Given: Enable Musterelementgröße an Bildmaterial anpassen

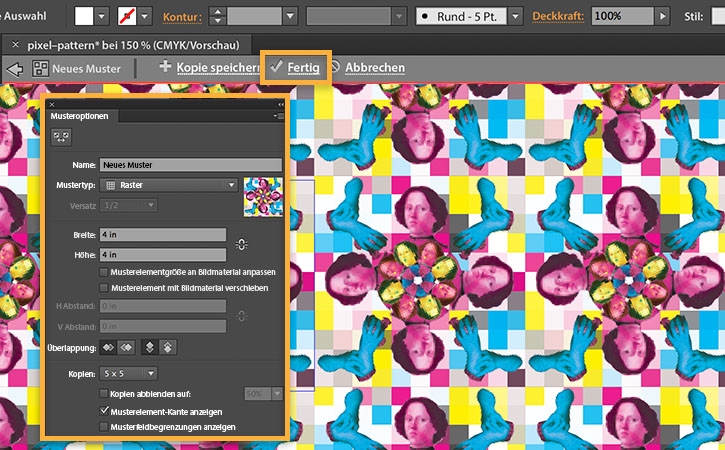Looking at the screenshot, I should (104, 272).
